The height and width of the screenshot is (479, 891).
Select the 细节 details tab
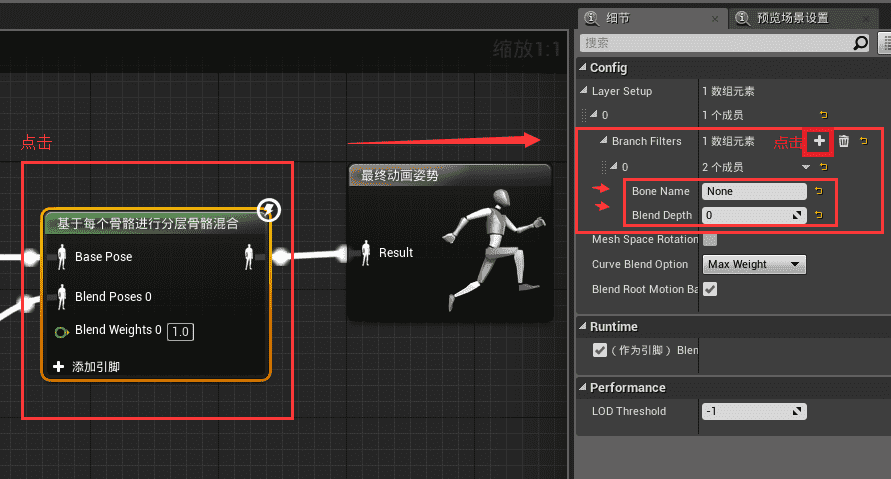(x=618, y=17)
